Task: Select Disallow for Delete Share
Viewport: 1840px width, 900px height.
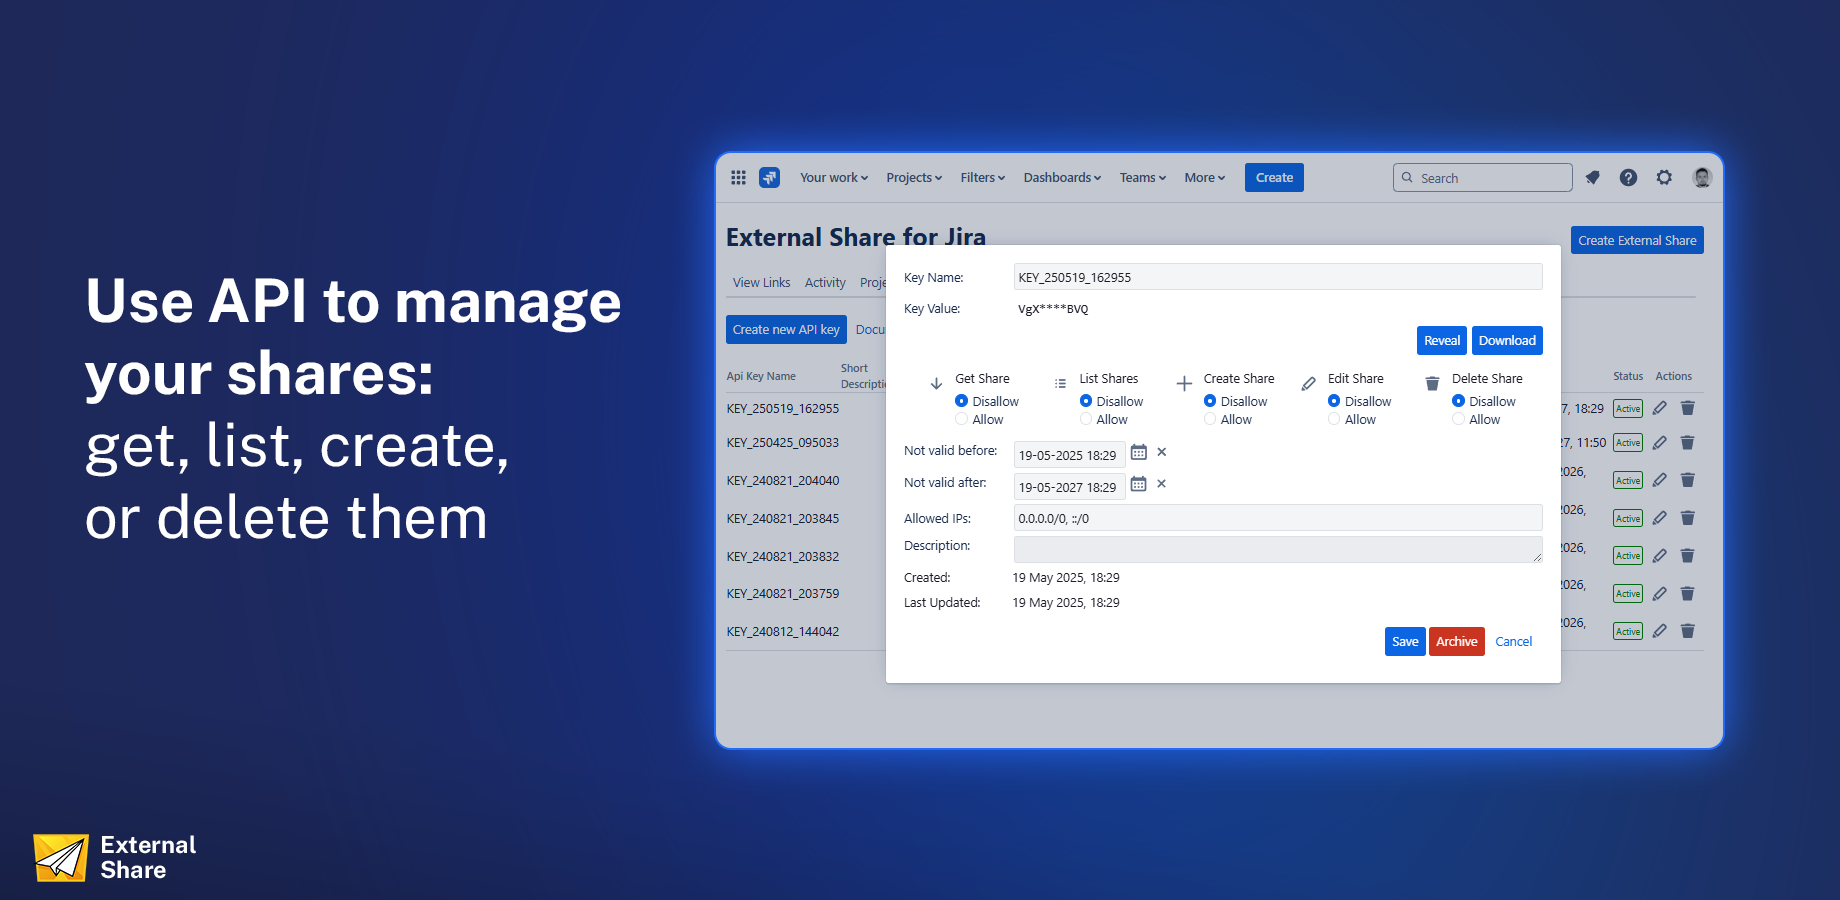Action: pyautogui.click(x=1458, y=401)
